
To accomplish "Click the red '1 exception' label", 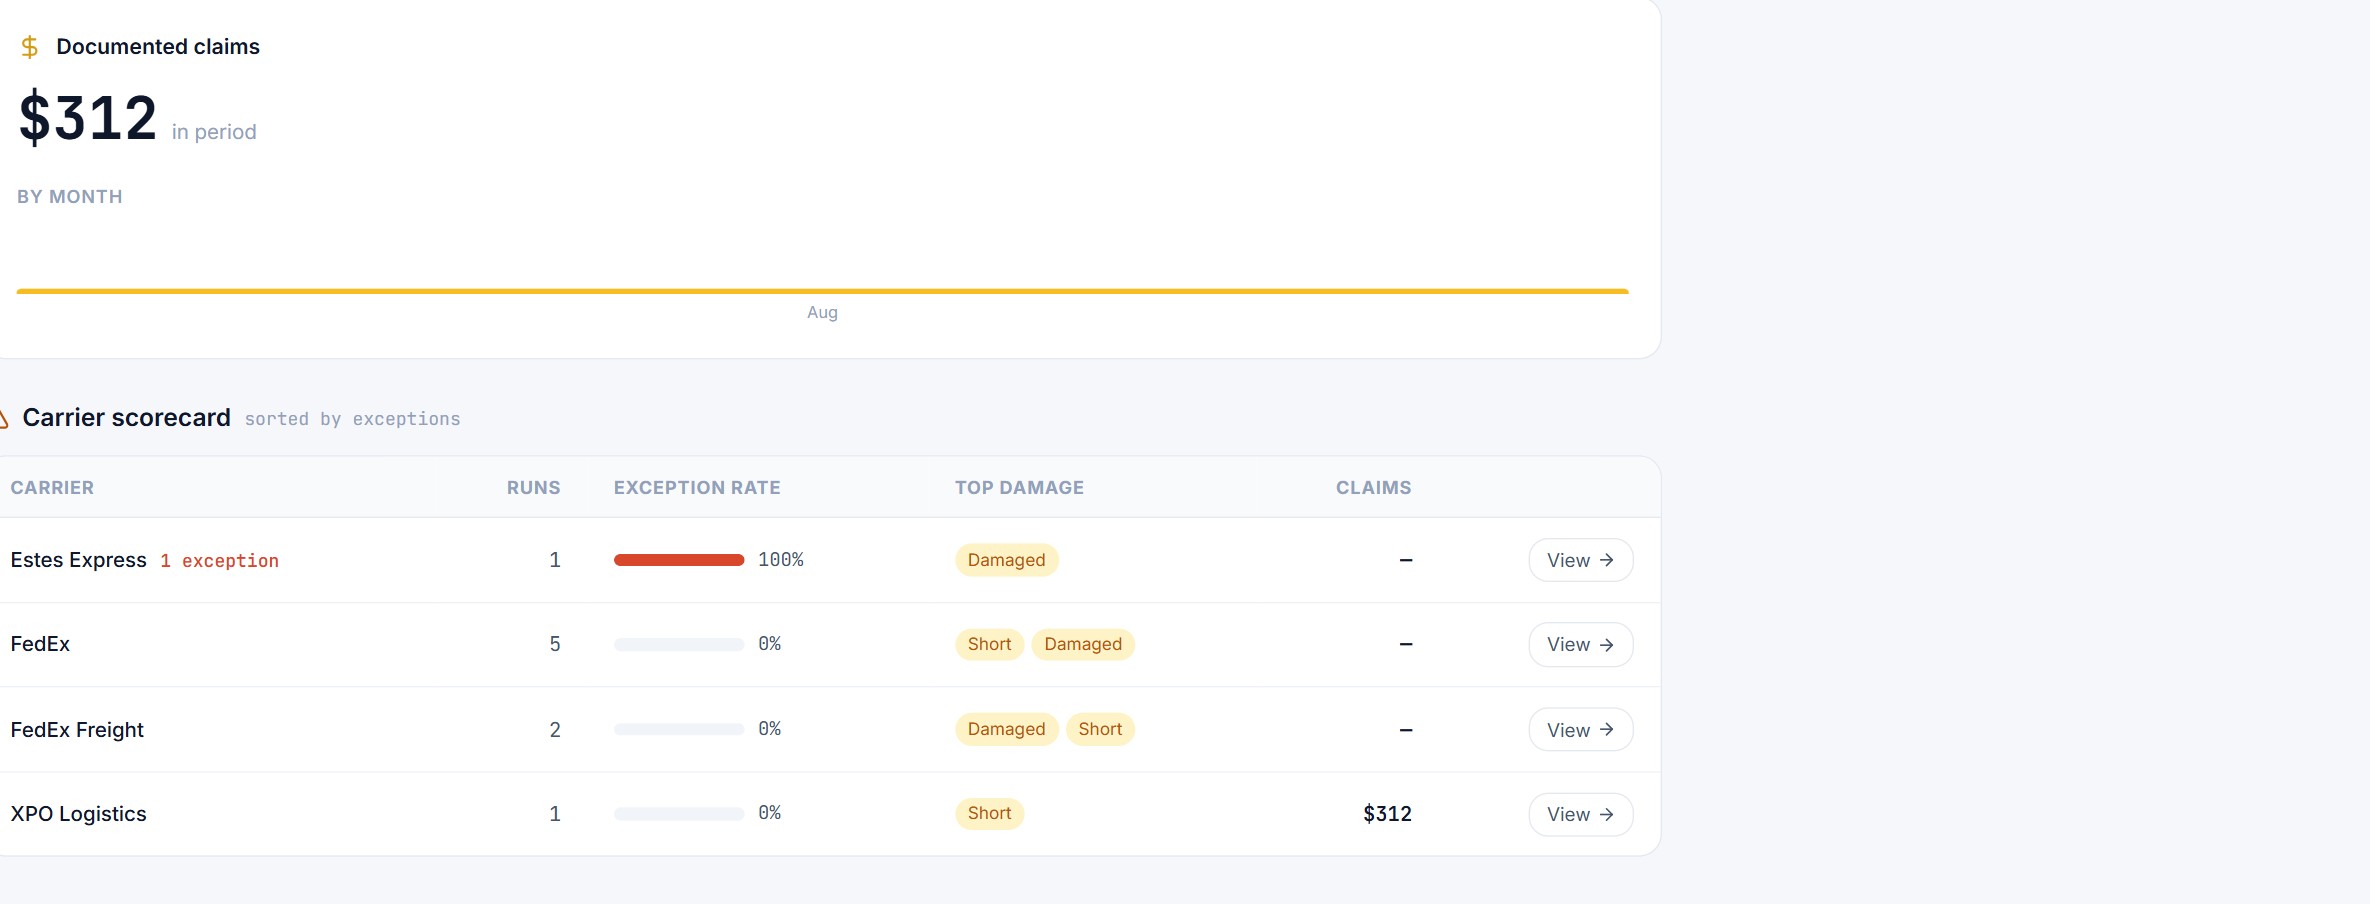I will point(219,561).
